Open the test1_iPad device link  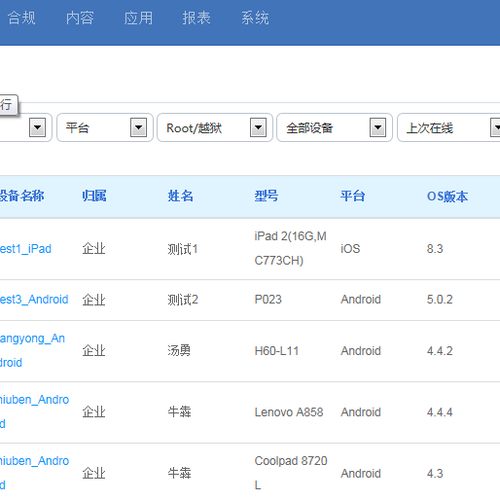pyautogui.click(x=25, y=249)
